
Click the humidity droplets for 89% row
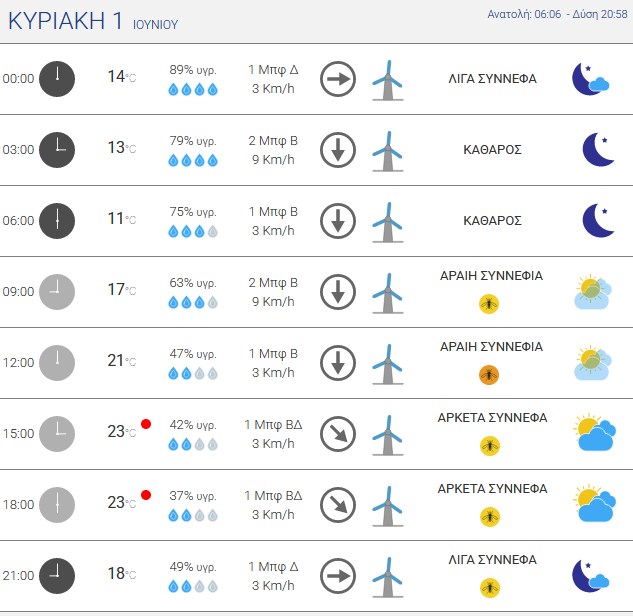pos(193,89)
